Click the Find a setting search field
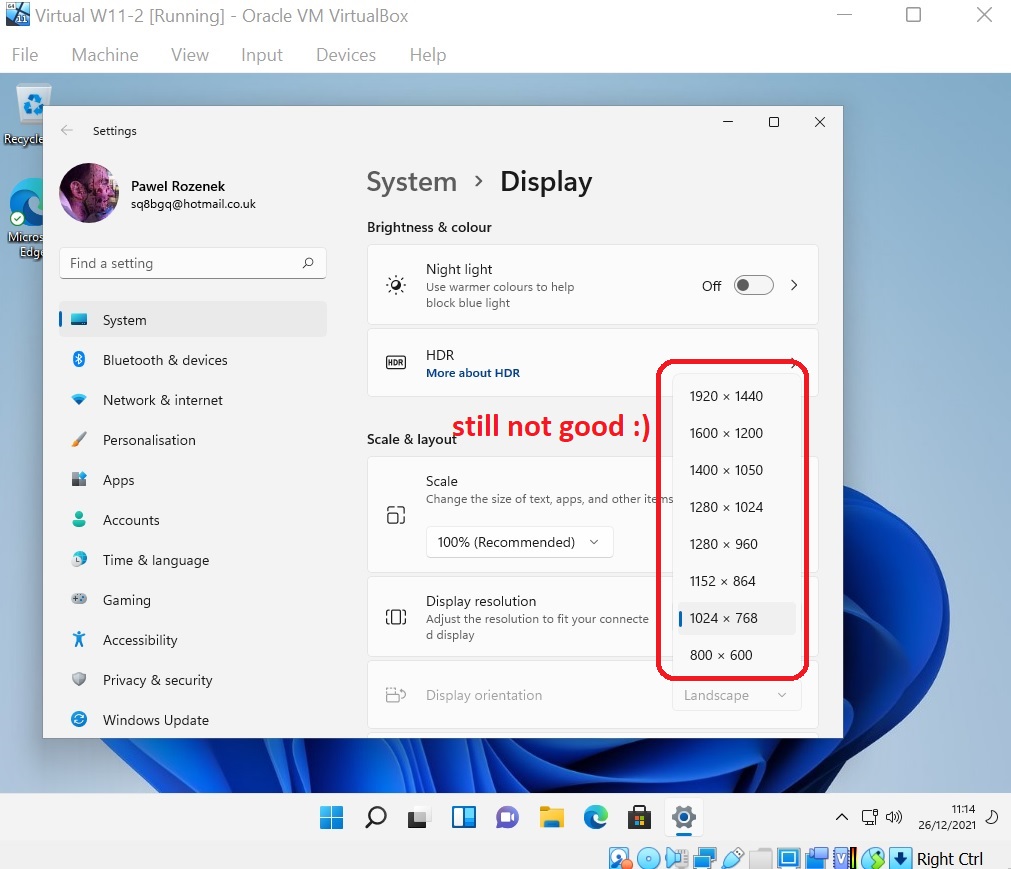The height and width of the screenshot is (869, 1011). pyautogui.click(x=193, y=263)
